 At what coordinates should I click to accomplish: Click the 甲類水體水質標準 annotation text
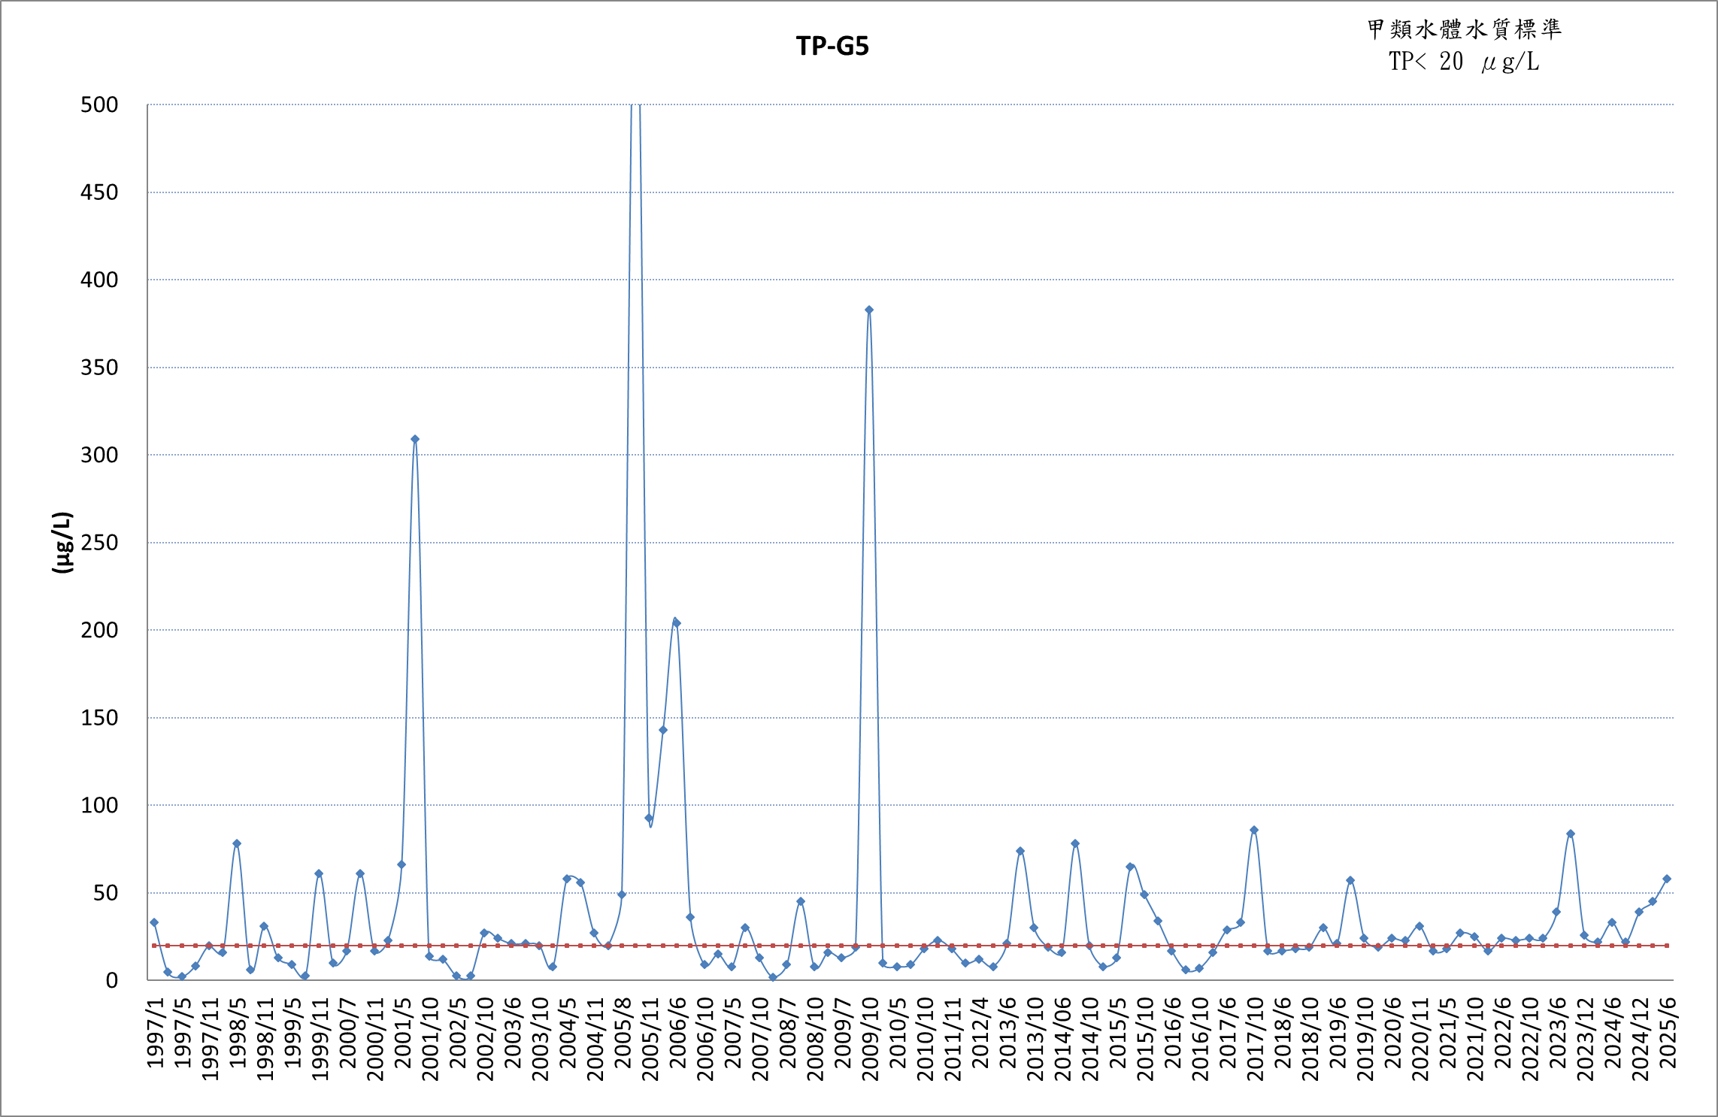tap(1464, 30)
